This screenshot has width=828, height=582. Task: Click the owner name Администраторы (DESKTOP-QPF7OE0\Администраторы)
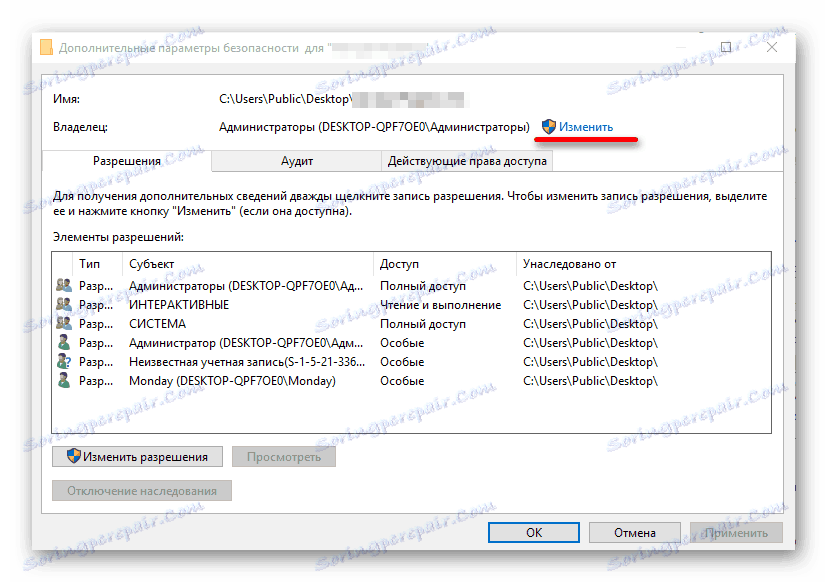click(x=374, y=127)
